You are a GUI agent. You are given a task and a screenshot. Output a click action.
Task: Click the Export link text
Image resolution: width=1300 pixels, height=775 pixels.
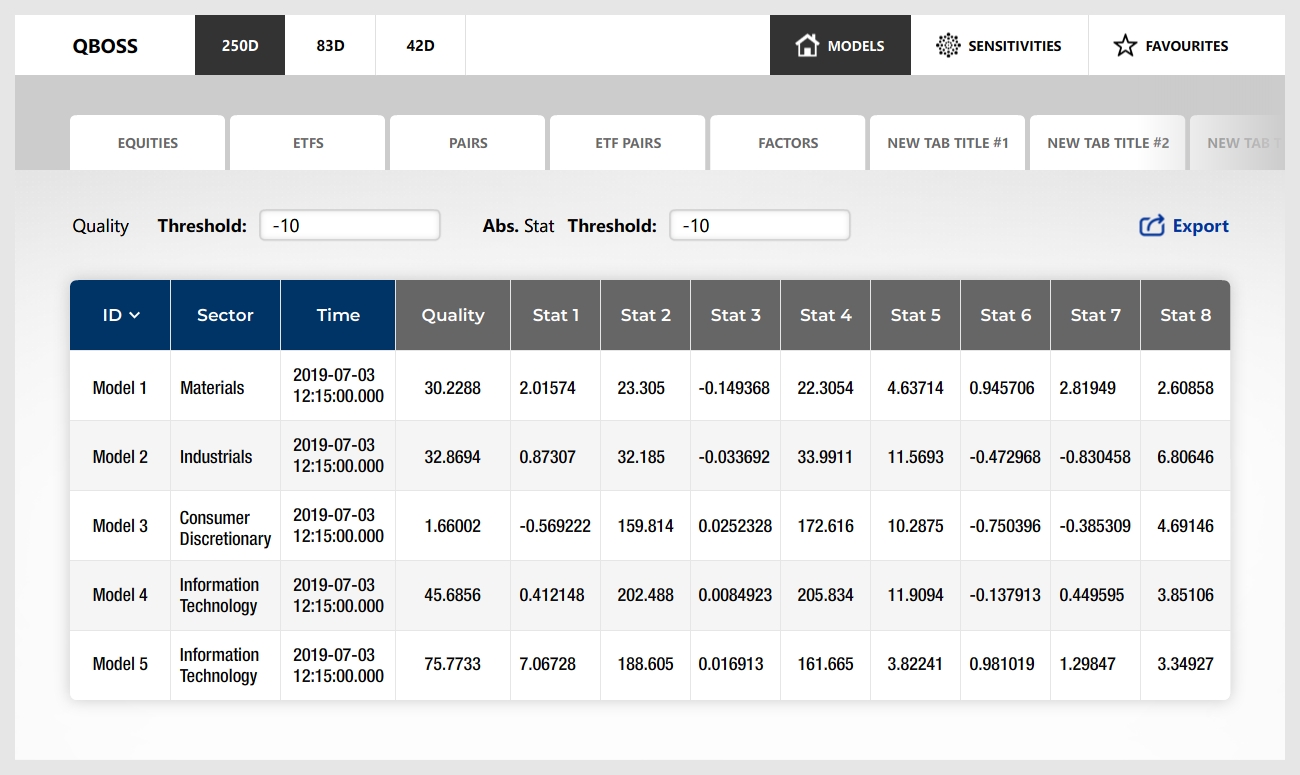[1200, 226]
